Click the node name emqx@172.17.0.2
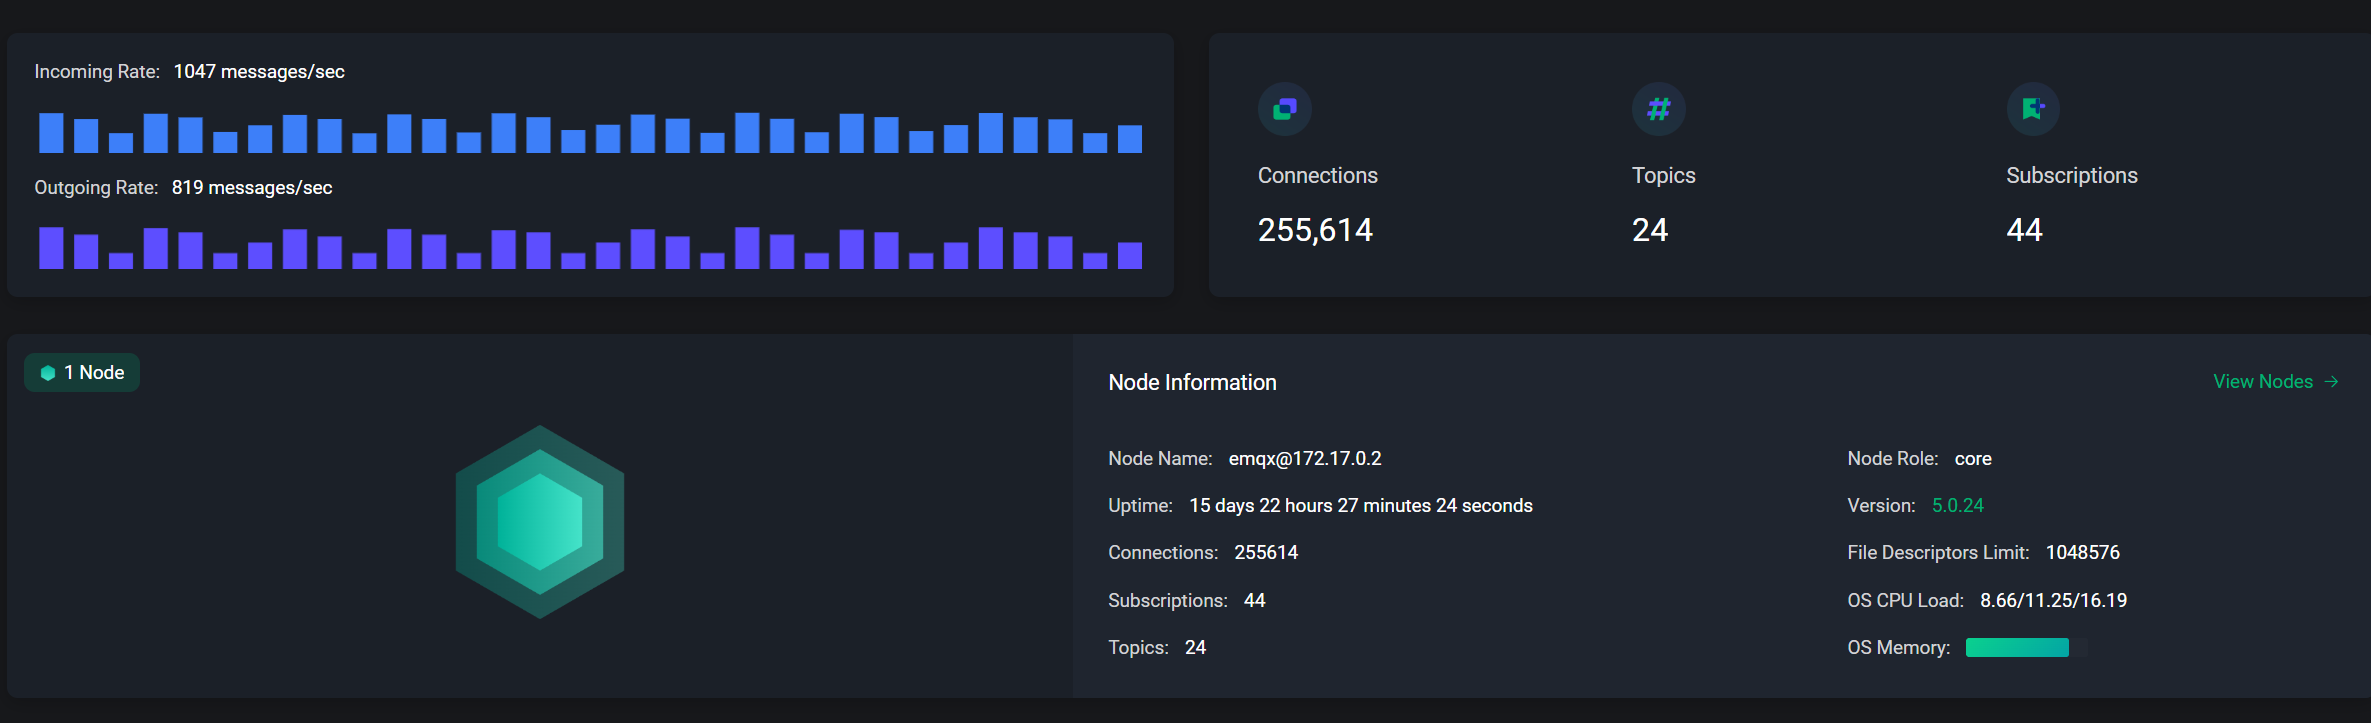This screenshot has height=723, width=2371. [x=1304, y=459]
